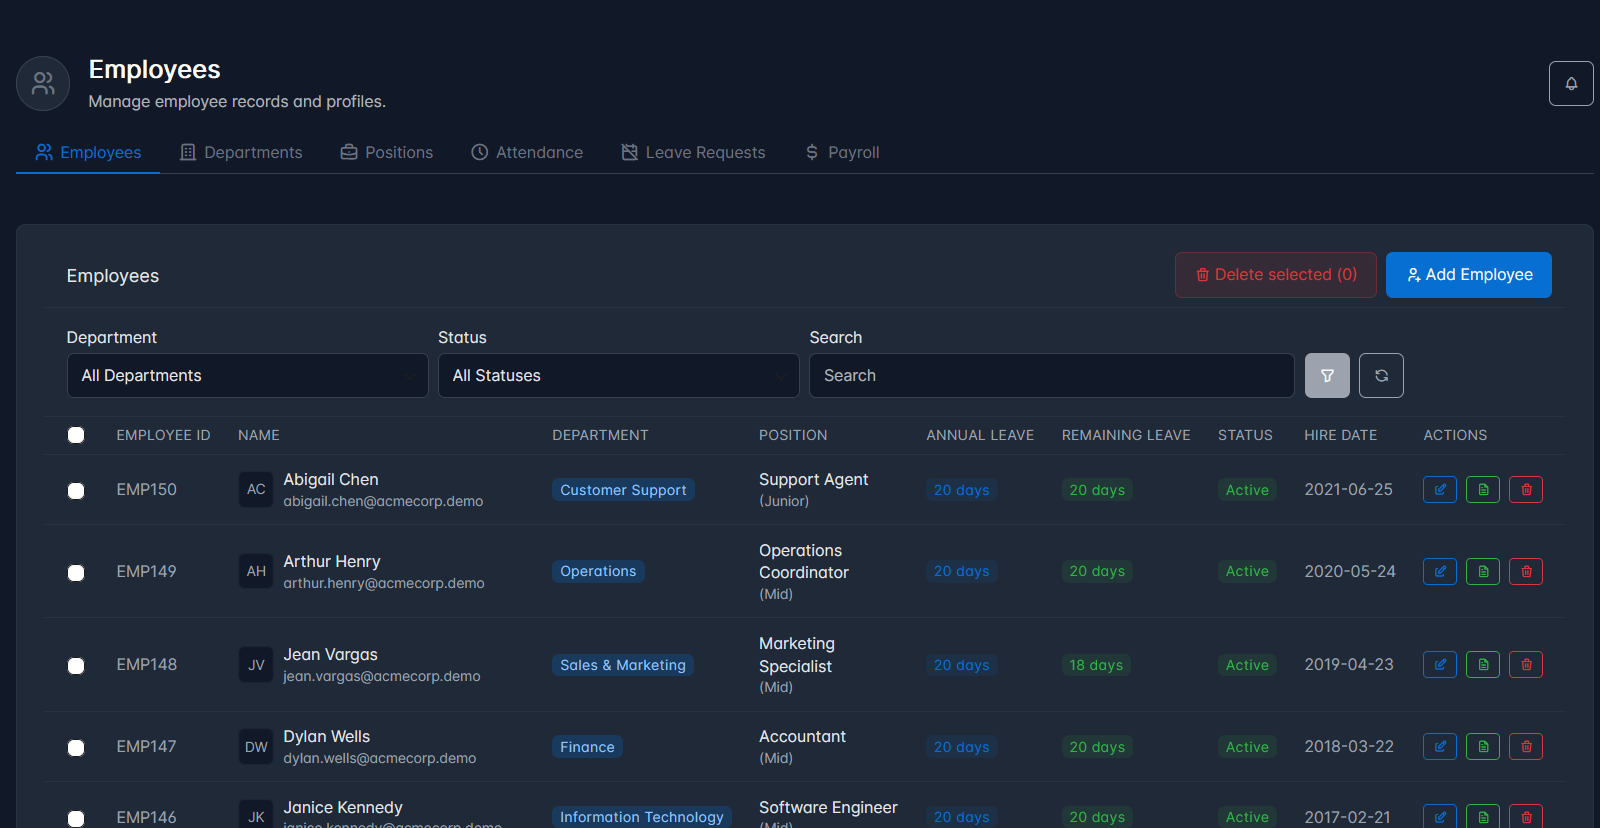Click the Active status for Jean Vargas
This screenshot has height=828, width=1600.
click(1247, 665)
